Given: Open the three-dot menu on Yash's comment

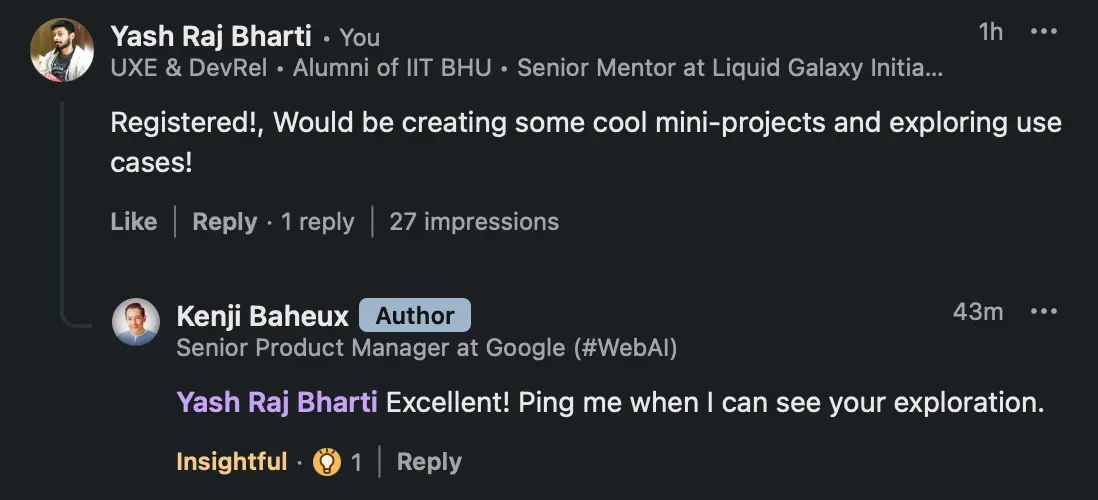Looking at the screenshot, I should (x=1043, y=32).
